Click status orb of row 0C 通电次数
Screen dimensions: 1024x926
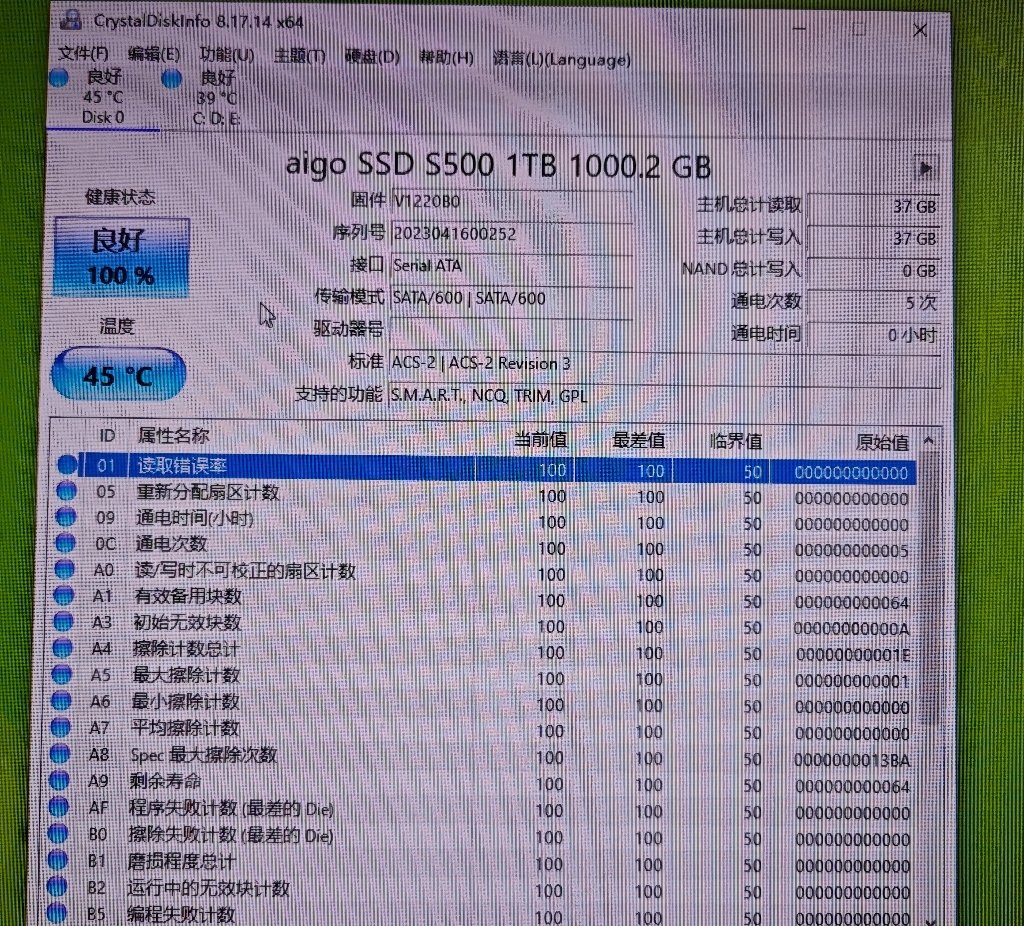point(65,543)
